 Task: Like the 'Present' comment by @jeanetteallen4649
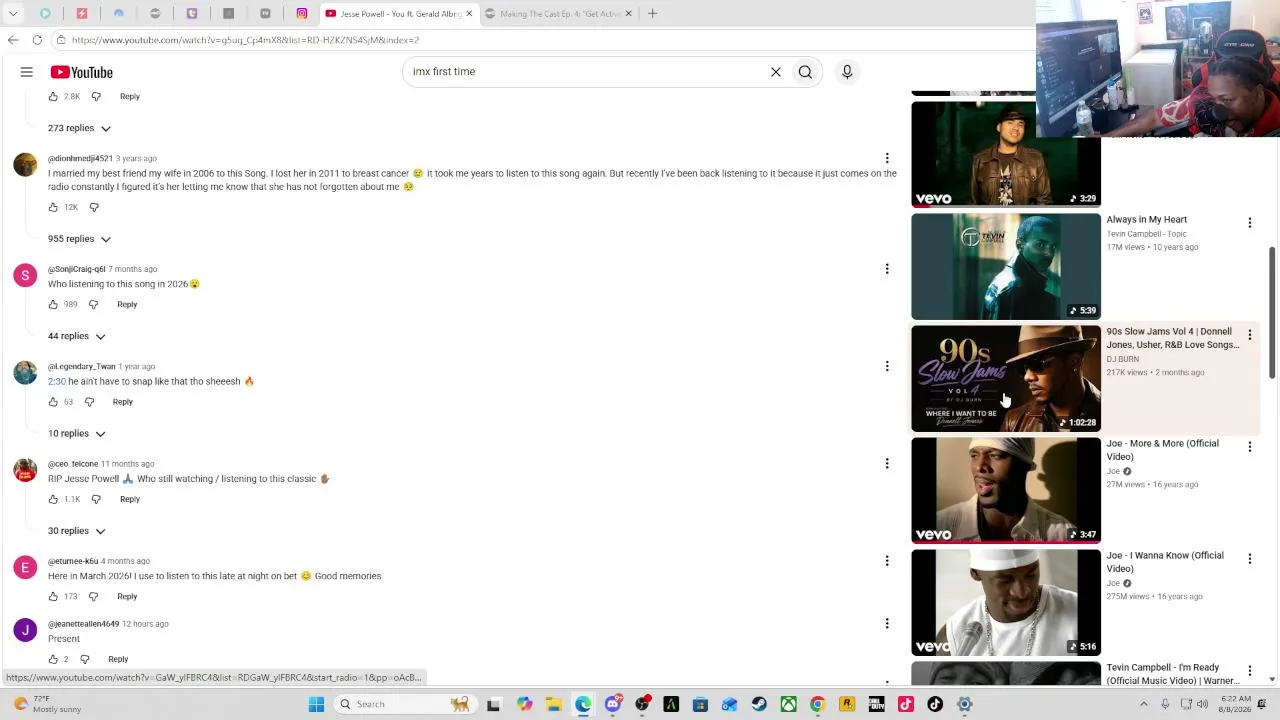tap(53, 659)
